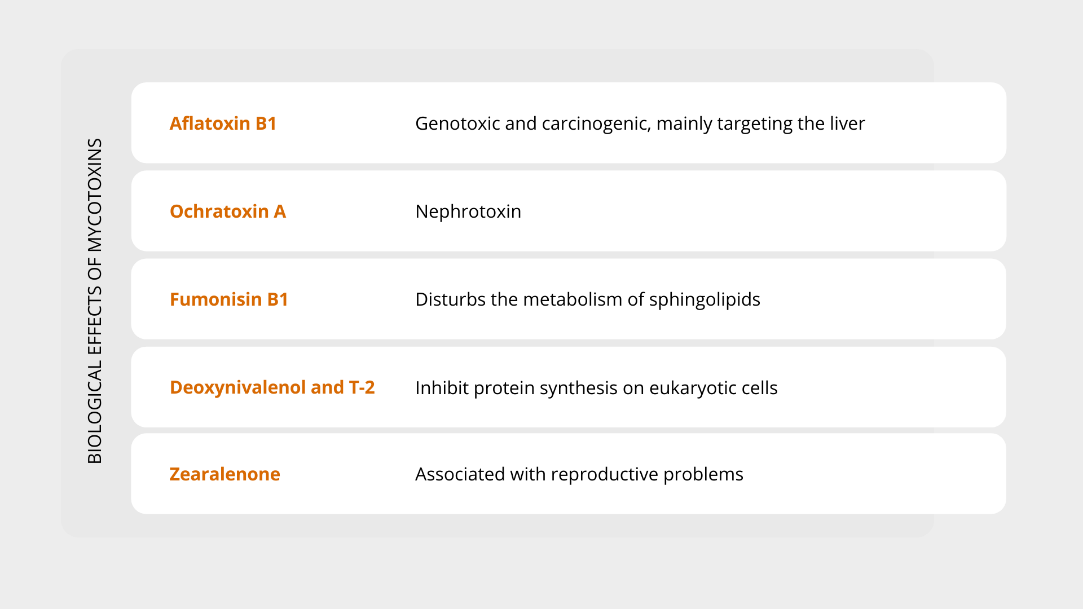The width and height of the screenshot is (1083, 609).
Task: Click the Fumonisin B1 title
Action: tap(229, 299)
